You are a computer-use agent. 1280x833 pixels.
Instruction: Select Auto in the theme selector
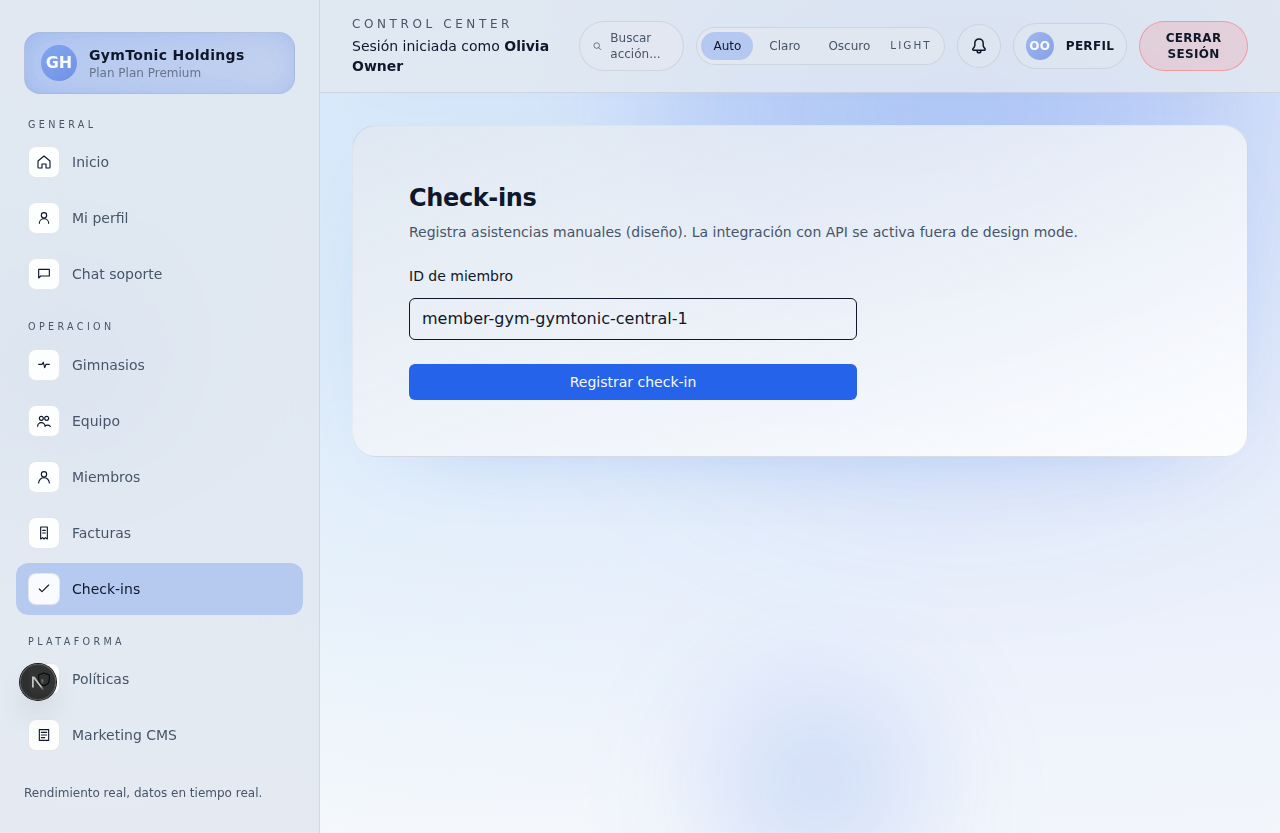[727, 45]
